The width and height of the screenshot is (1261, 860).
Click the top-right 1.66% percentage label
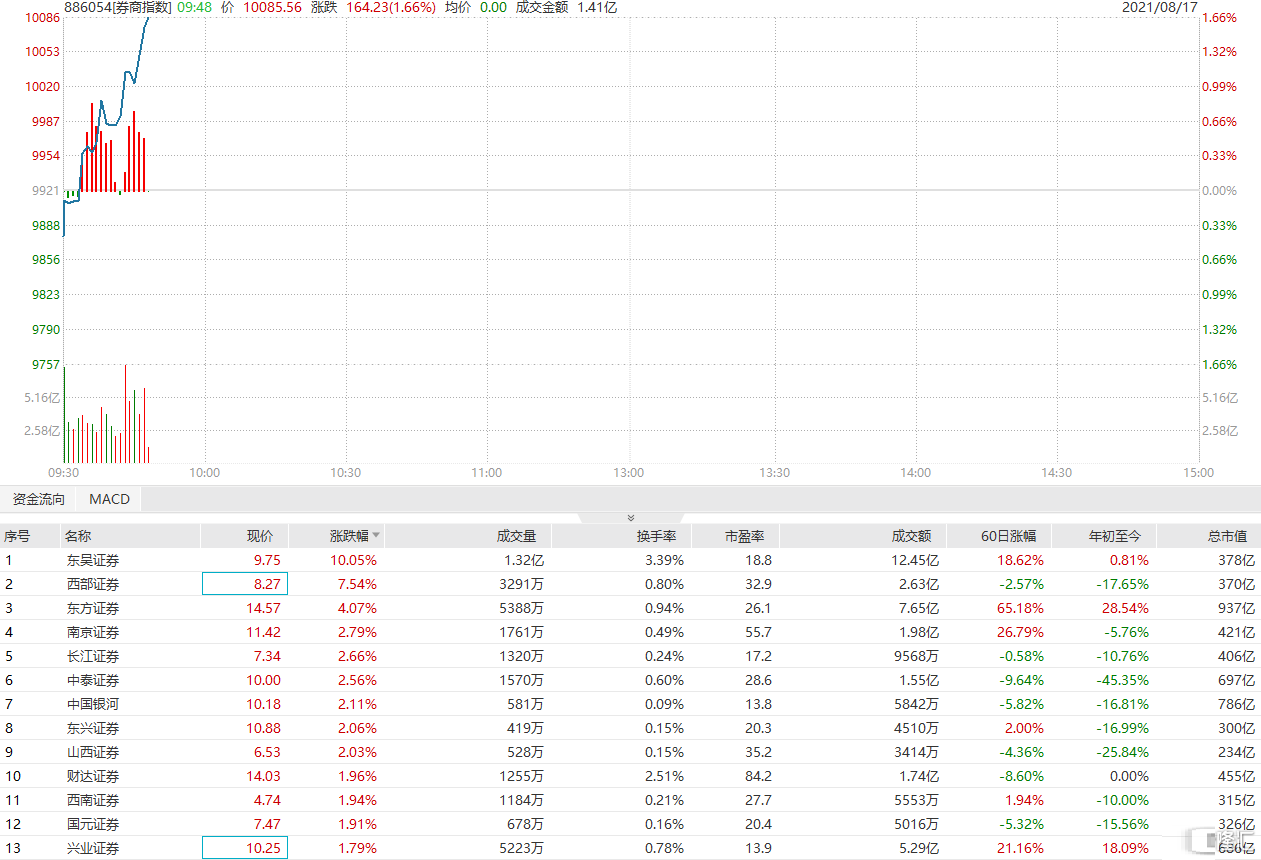1219,18
